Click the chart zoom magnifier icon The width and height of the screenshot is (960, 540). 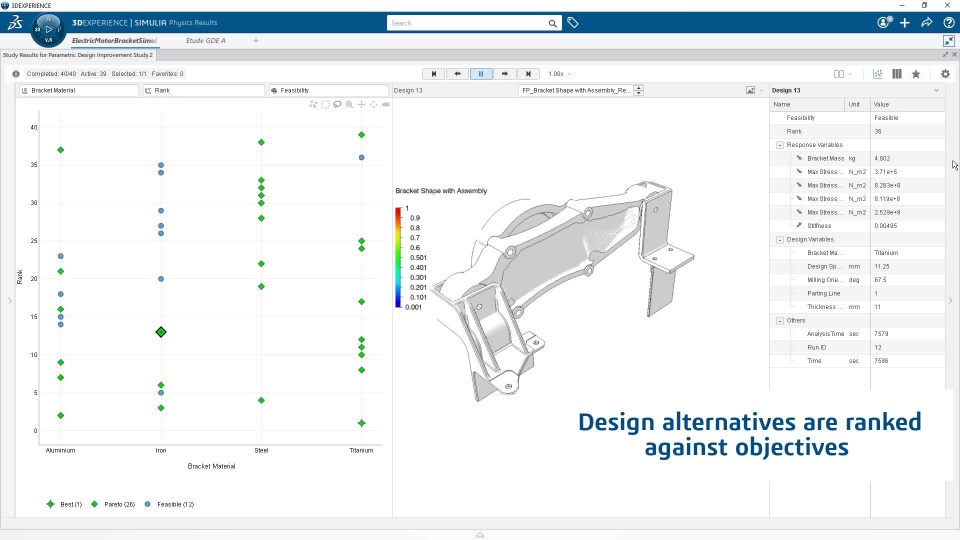tap(349, 105)
